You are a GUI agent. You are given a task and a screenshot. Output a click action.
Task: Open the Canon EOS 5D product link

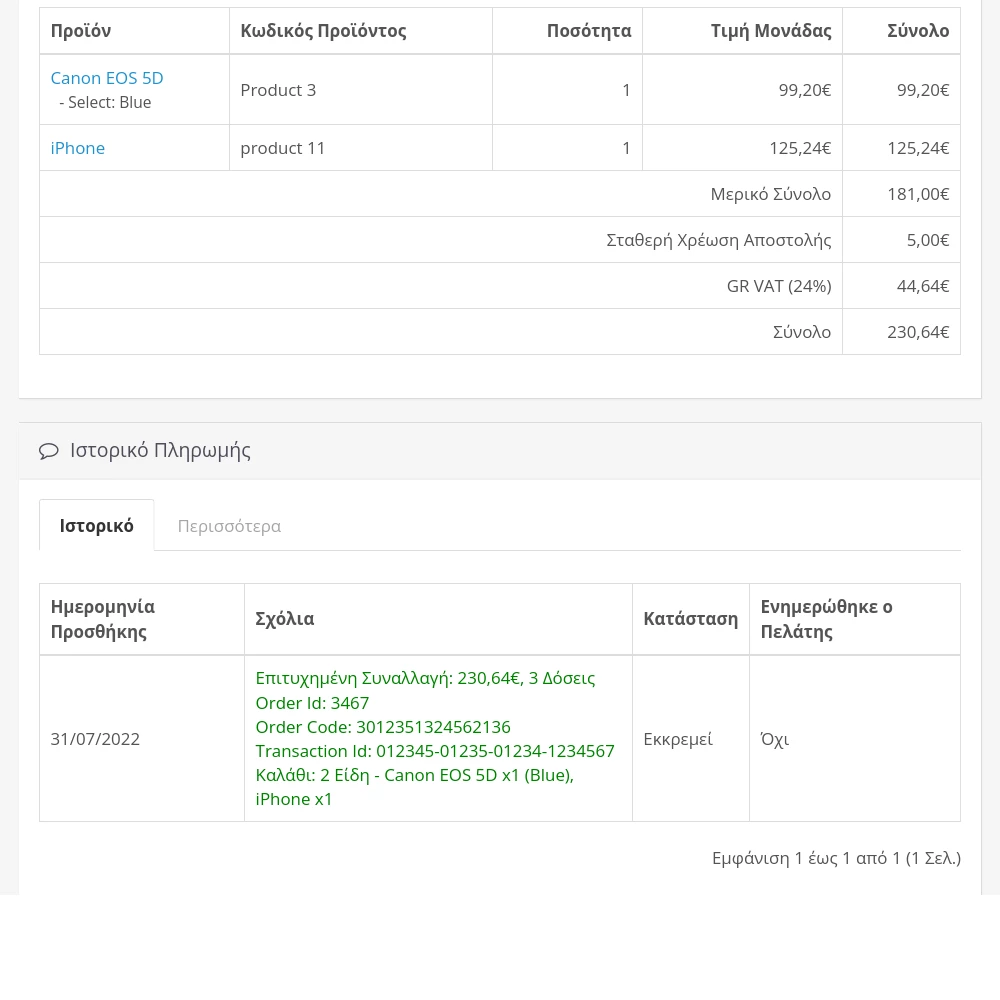coord(106,78)
